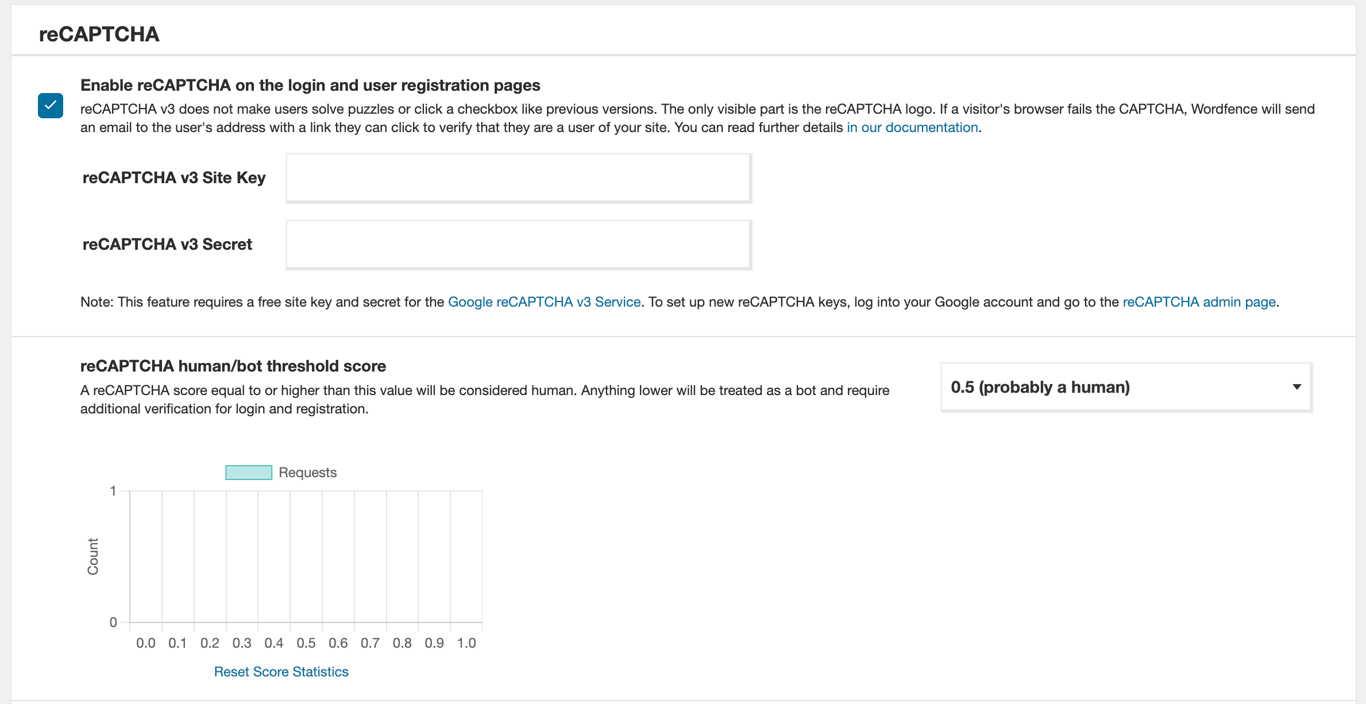Click Reset Score Statistics
Screen dimensions: 1366x704
pos(281,671)
